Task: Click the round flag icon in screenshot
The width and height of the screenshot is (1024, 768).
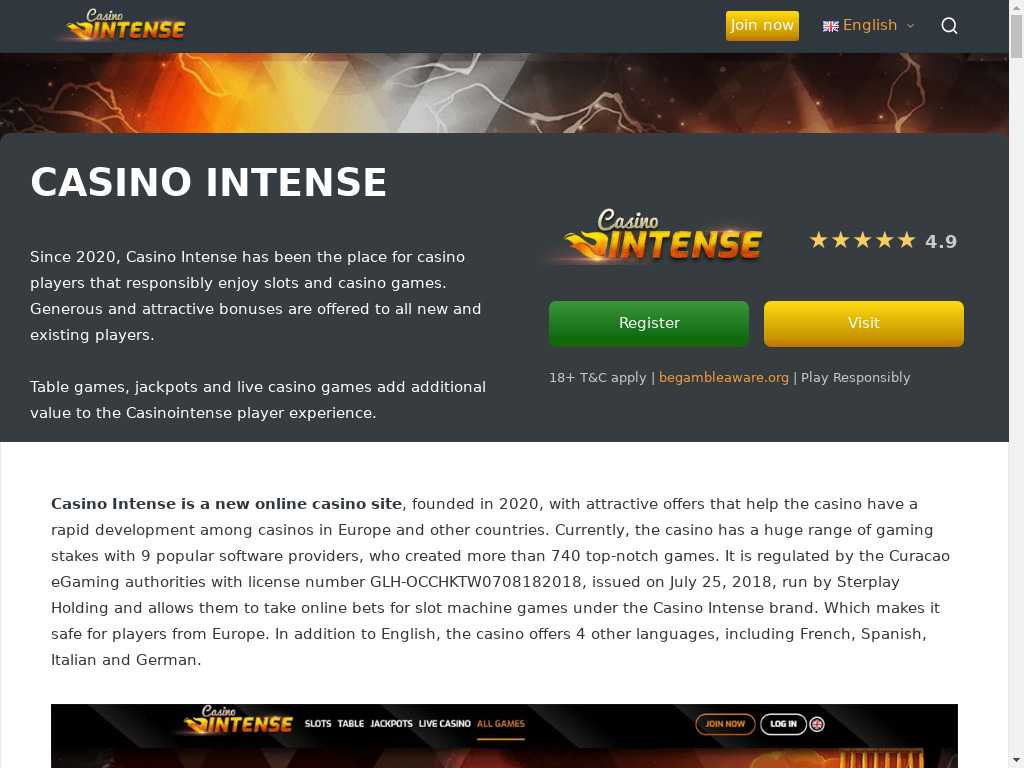Action: click(817, 724)
